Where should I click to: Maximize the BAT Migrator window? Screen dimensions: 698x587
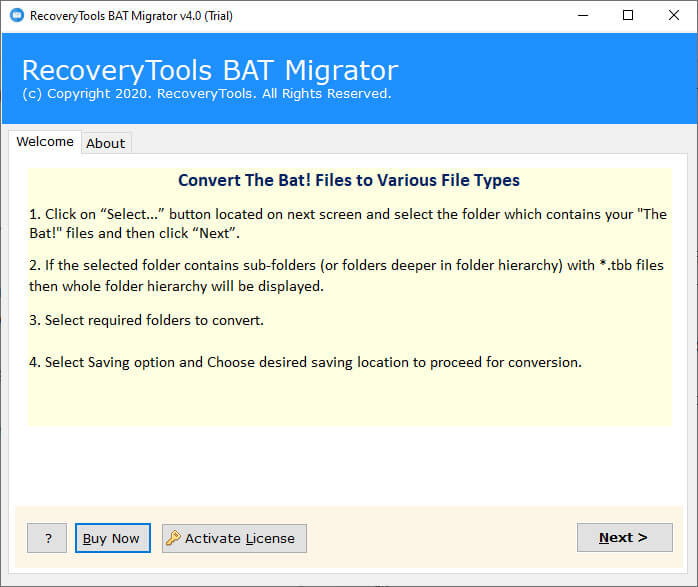[628, 16]
